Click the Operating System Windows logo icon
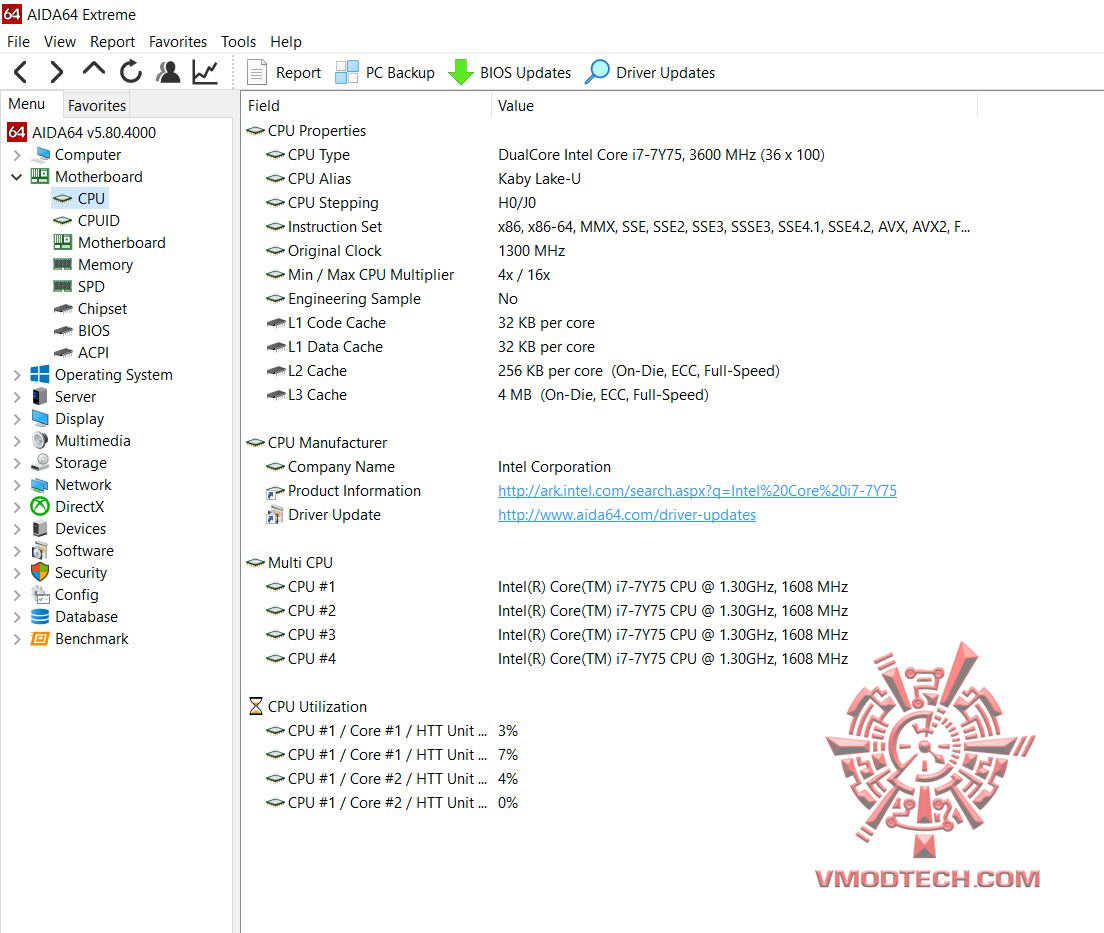This screenshot has height=933, width=1104. click(x=40, y=374)
